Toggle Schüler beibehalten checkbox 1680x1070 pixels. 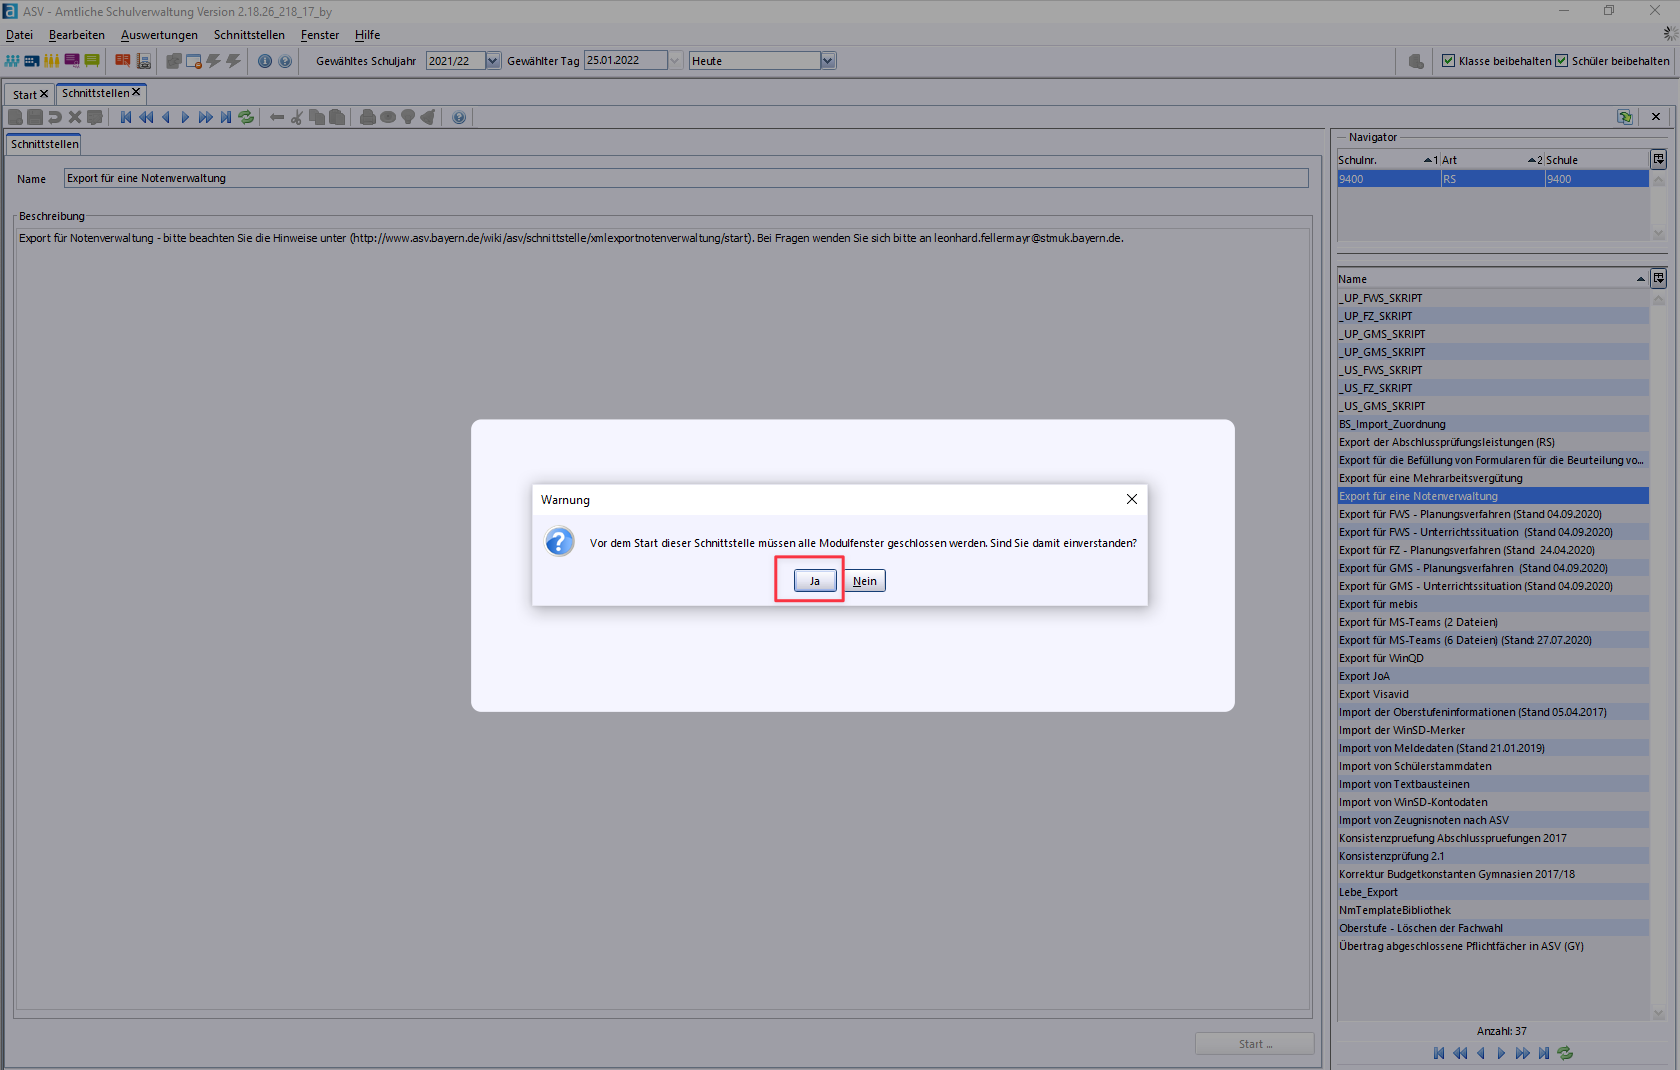coord(1561,61)
